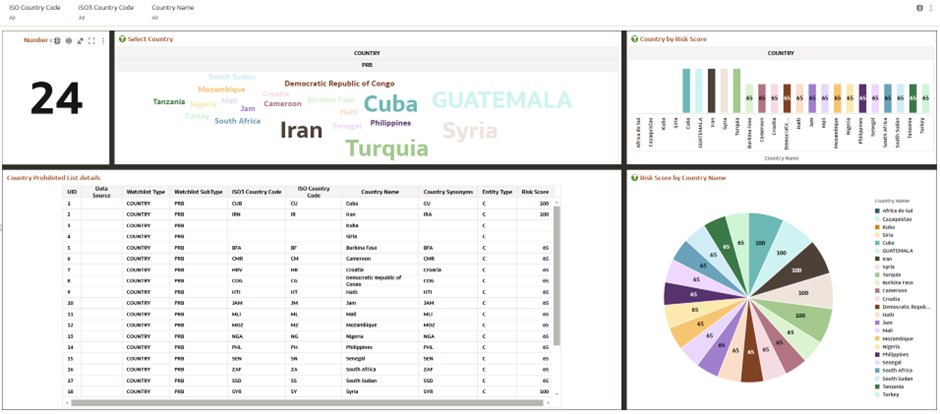Click the Senegal country name cell
Screen dimensions: 940x414
point(381,358)
